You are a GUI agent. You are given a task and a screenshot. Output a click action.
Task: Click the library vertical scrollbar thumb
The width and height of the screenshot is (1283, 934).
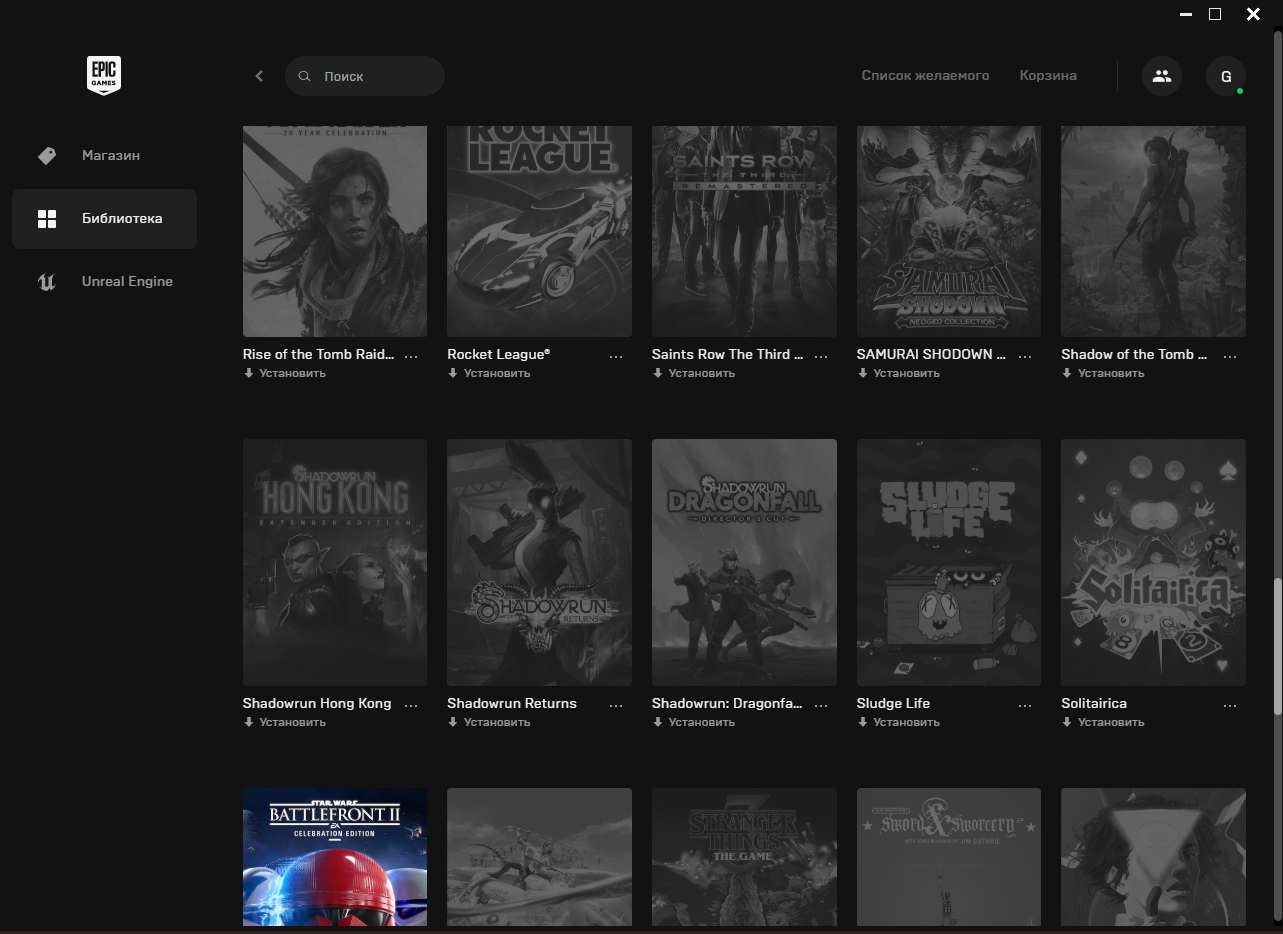[1277, 646]
